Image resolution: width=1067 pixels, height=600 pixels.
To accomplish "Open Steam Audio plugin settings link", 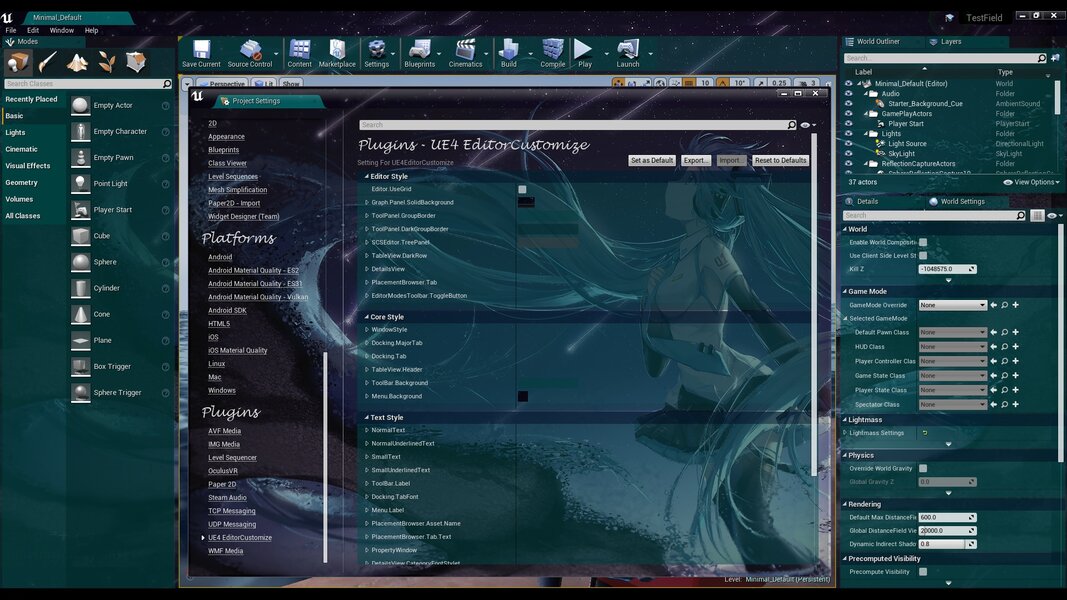I will point(227,498).
